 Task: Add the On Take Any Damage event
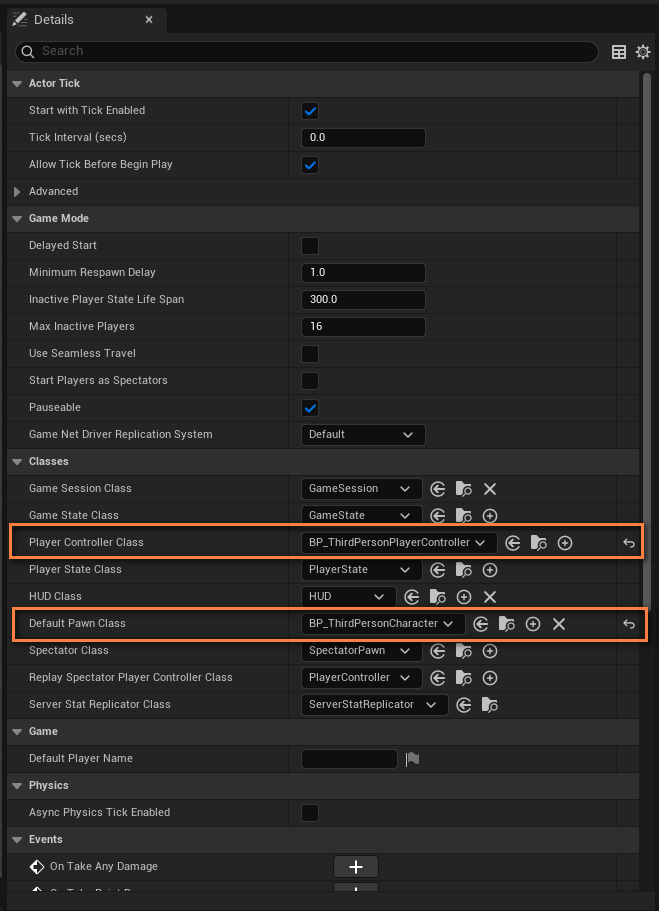point(356,867)
